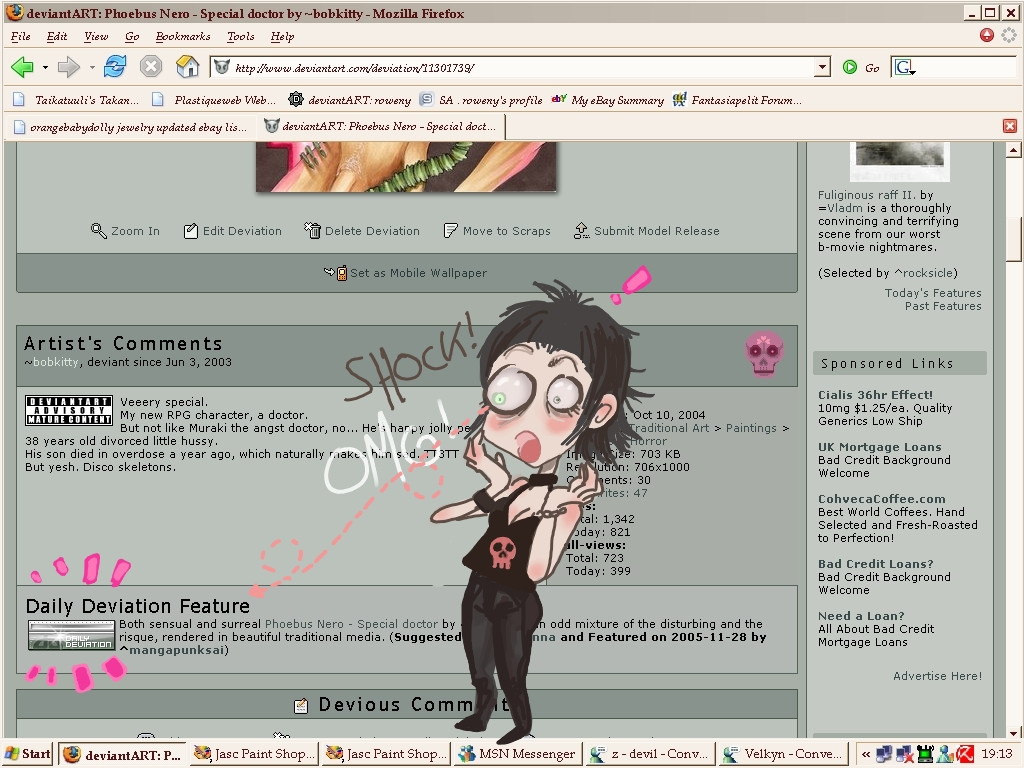Click the bobkitty artist link
Image resolution: width=1024 pixels, height=768 pixels.
pos(55,362)
